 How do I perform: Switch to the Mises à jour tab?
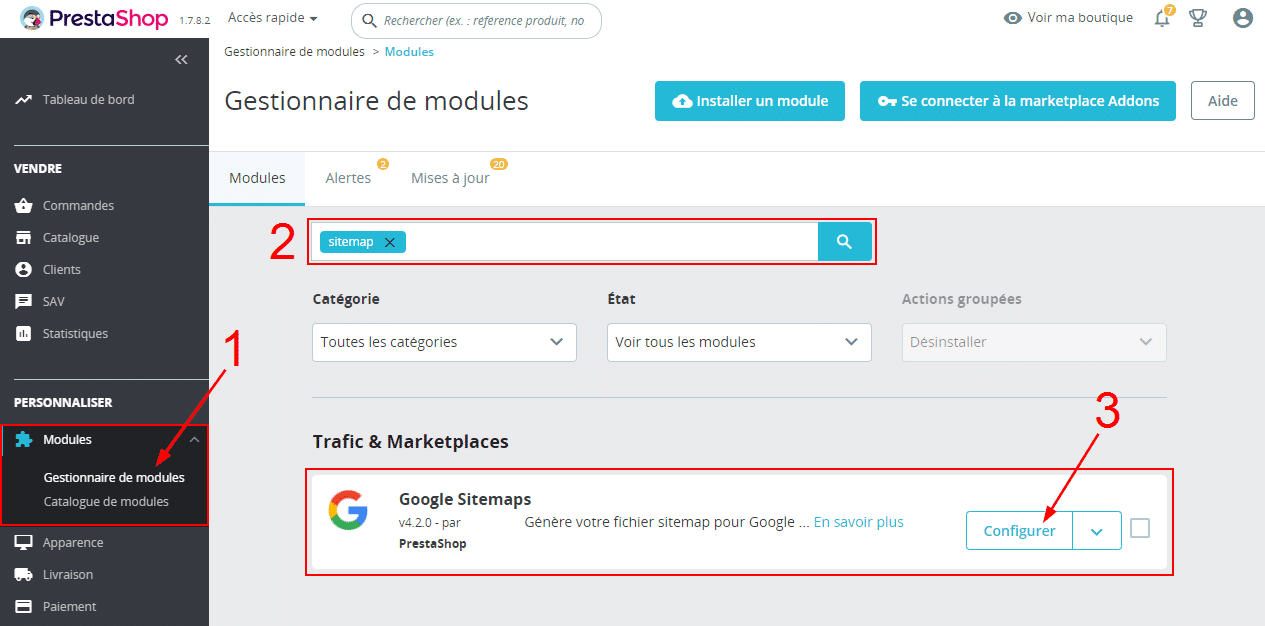pyautogui.click(x=450, y=178)
